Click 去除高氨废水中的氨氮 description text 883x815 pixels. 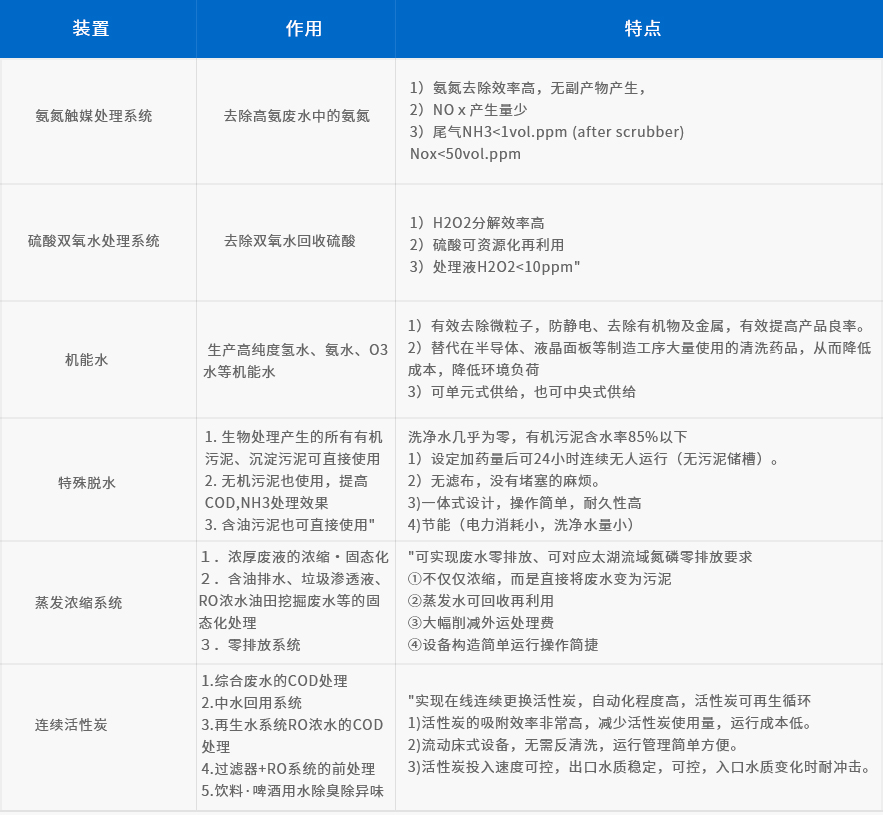[x=297, y=115]
